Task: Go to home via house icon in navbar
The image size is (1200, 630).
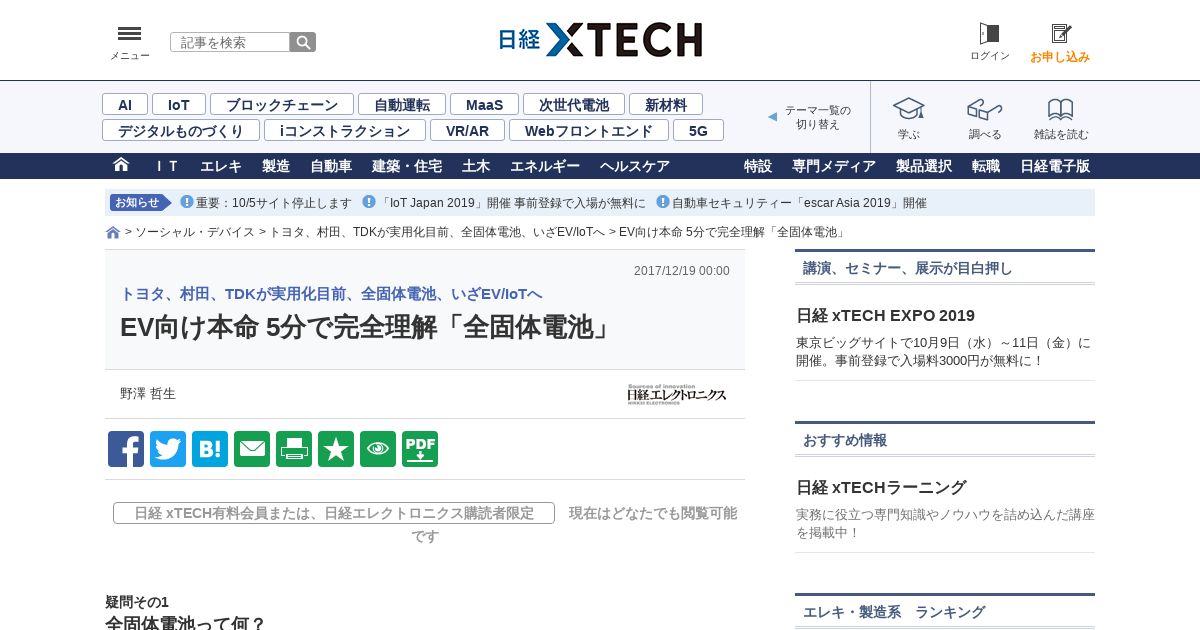Action: pyautogui.click(x=121, y=165)
